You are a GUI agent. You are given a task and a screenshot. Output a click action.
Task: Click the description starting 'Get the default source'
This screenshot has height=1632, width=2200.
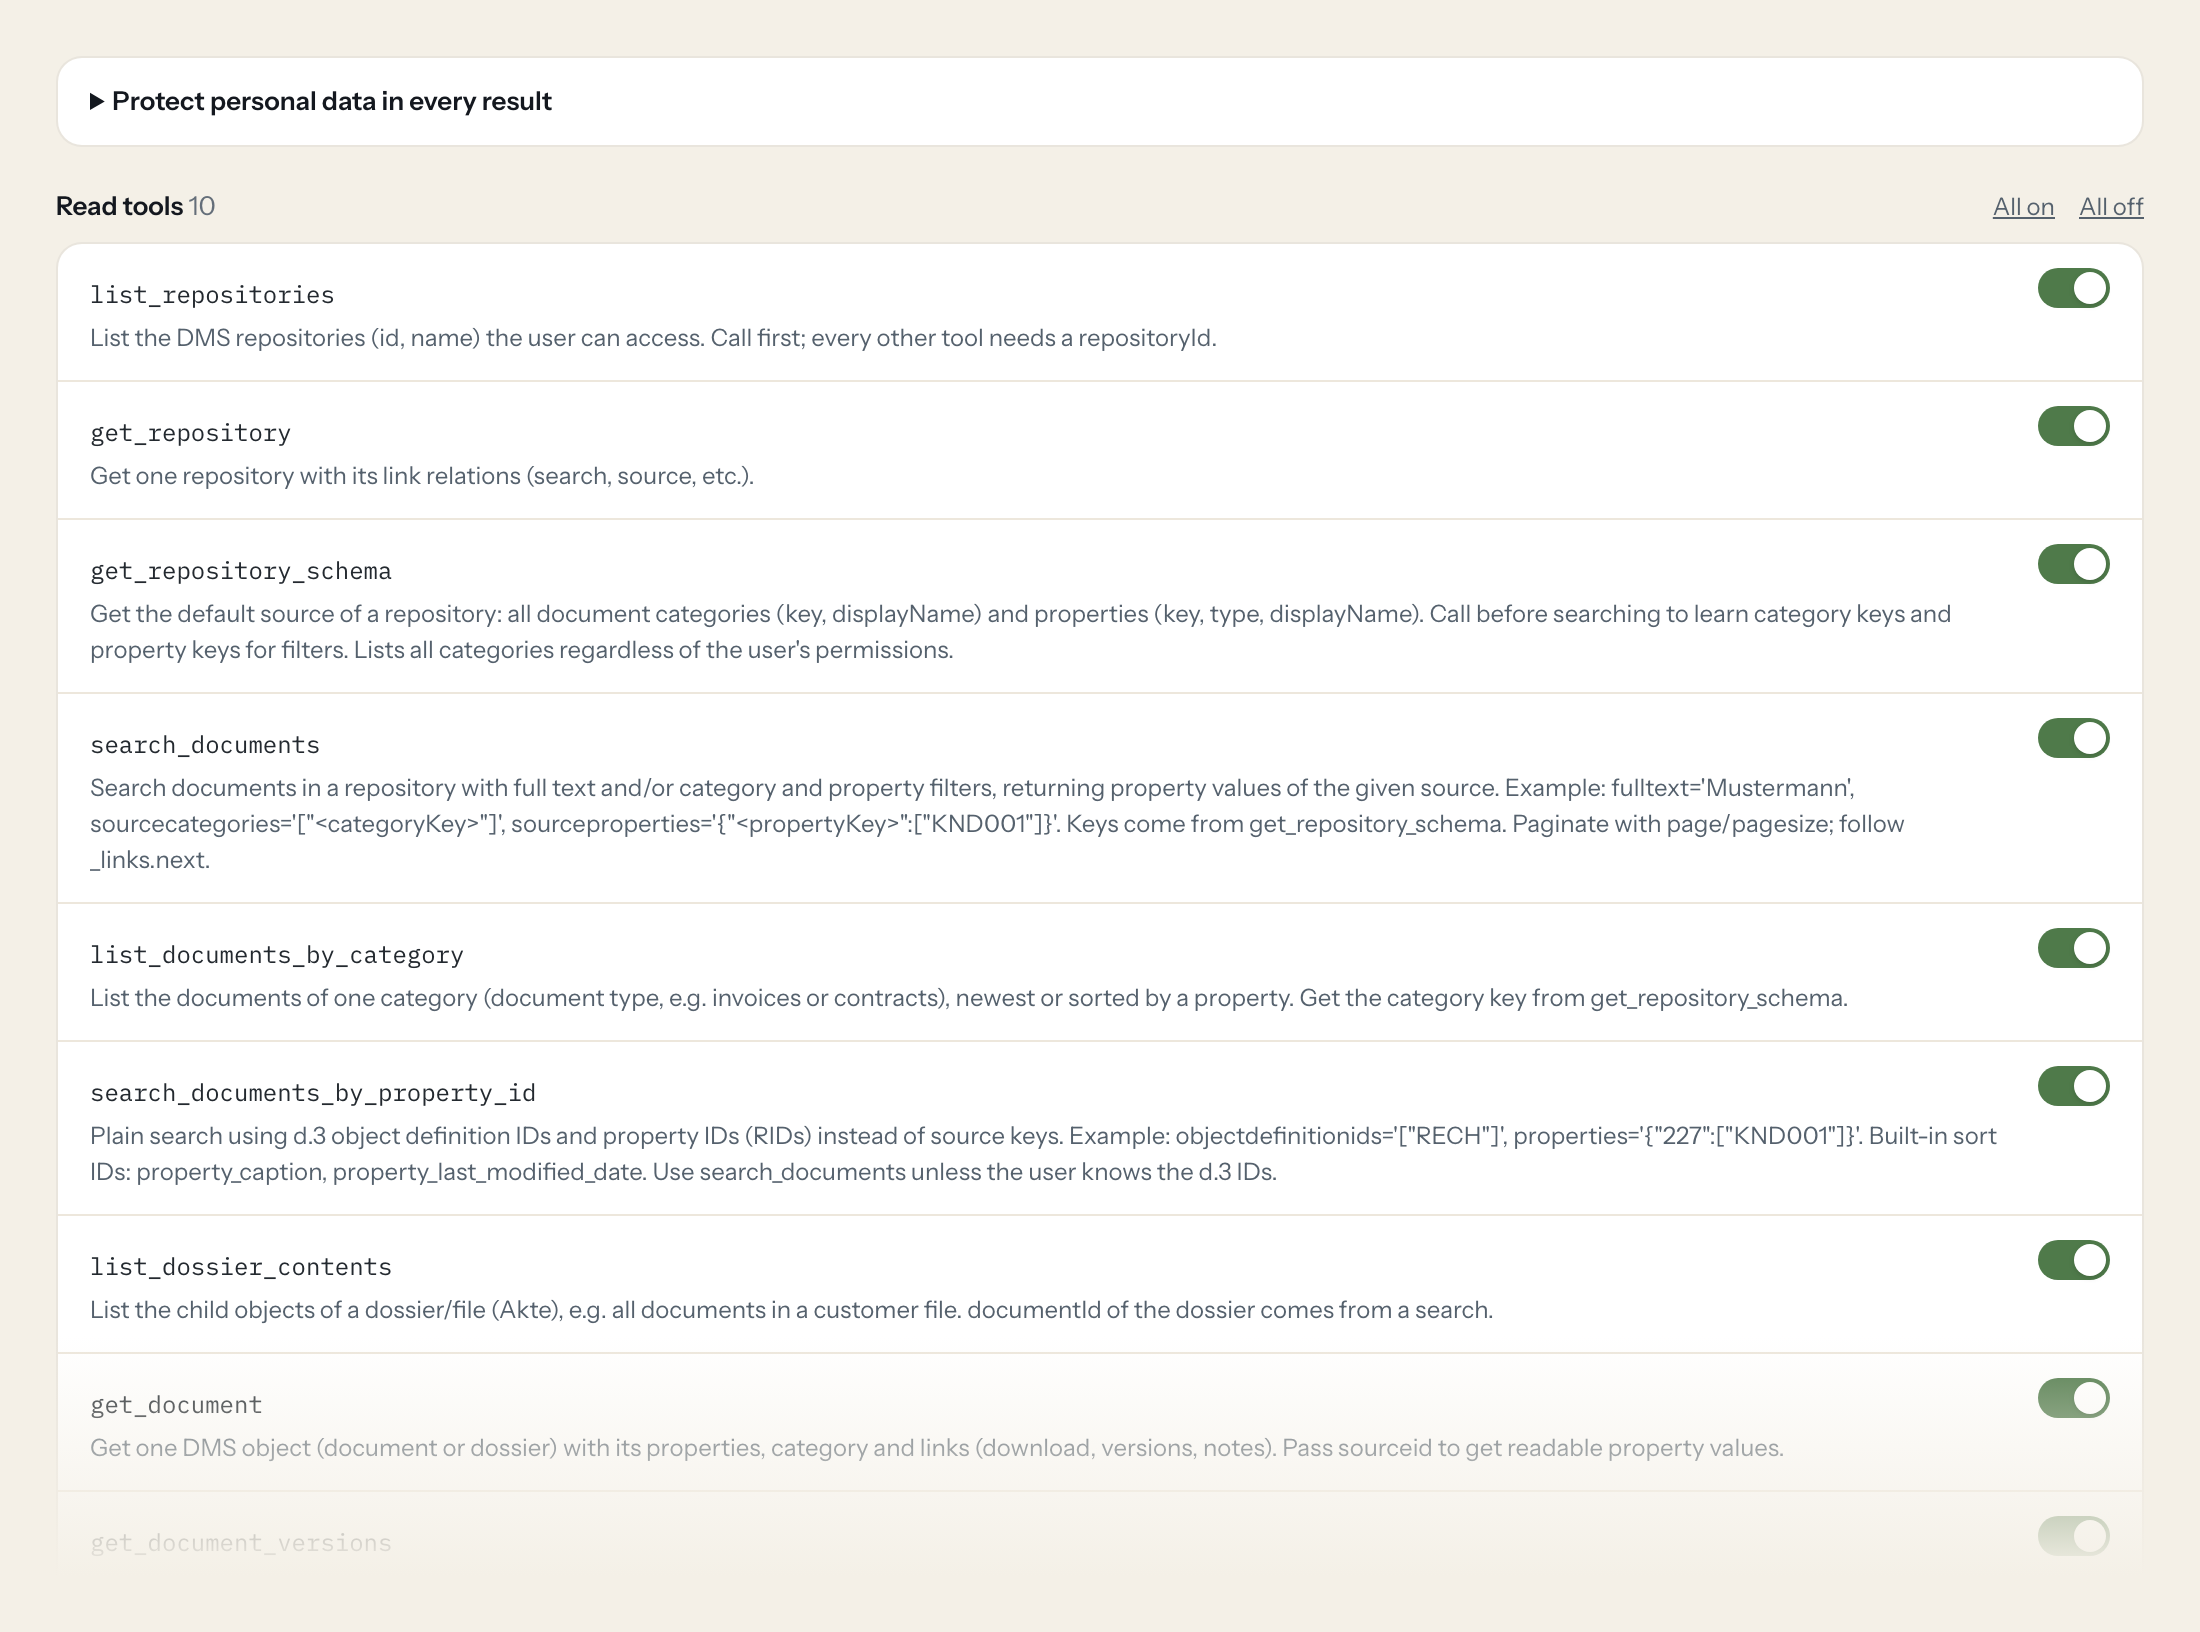1020,632
